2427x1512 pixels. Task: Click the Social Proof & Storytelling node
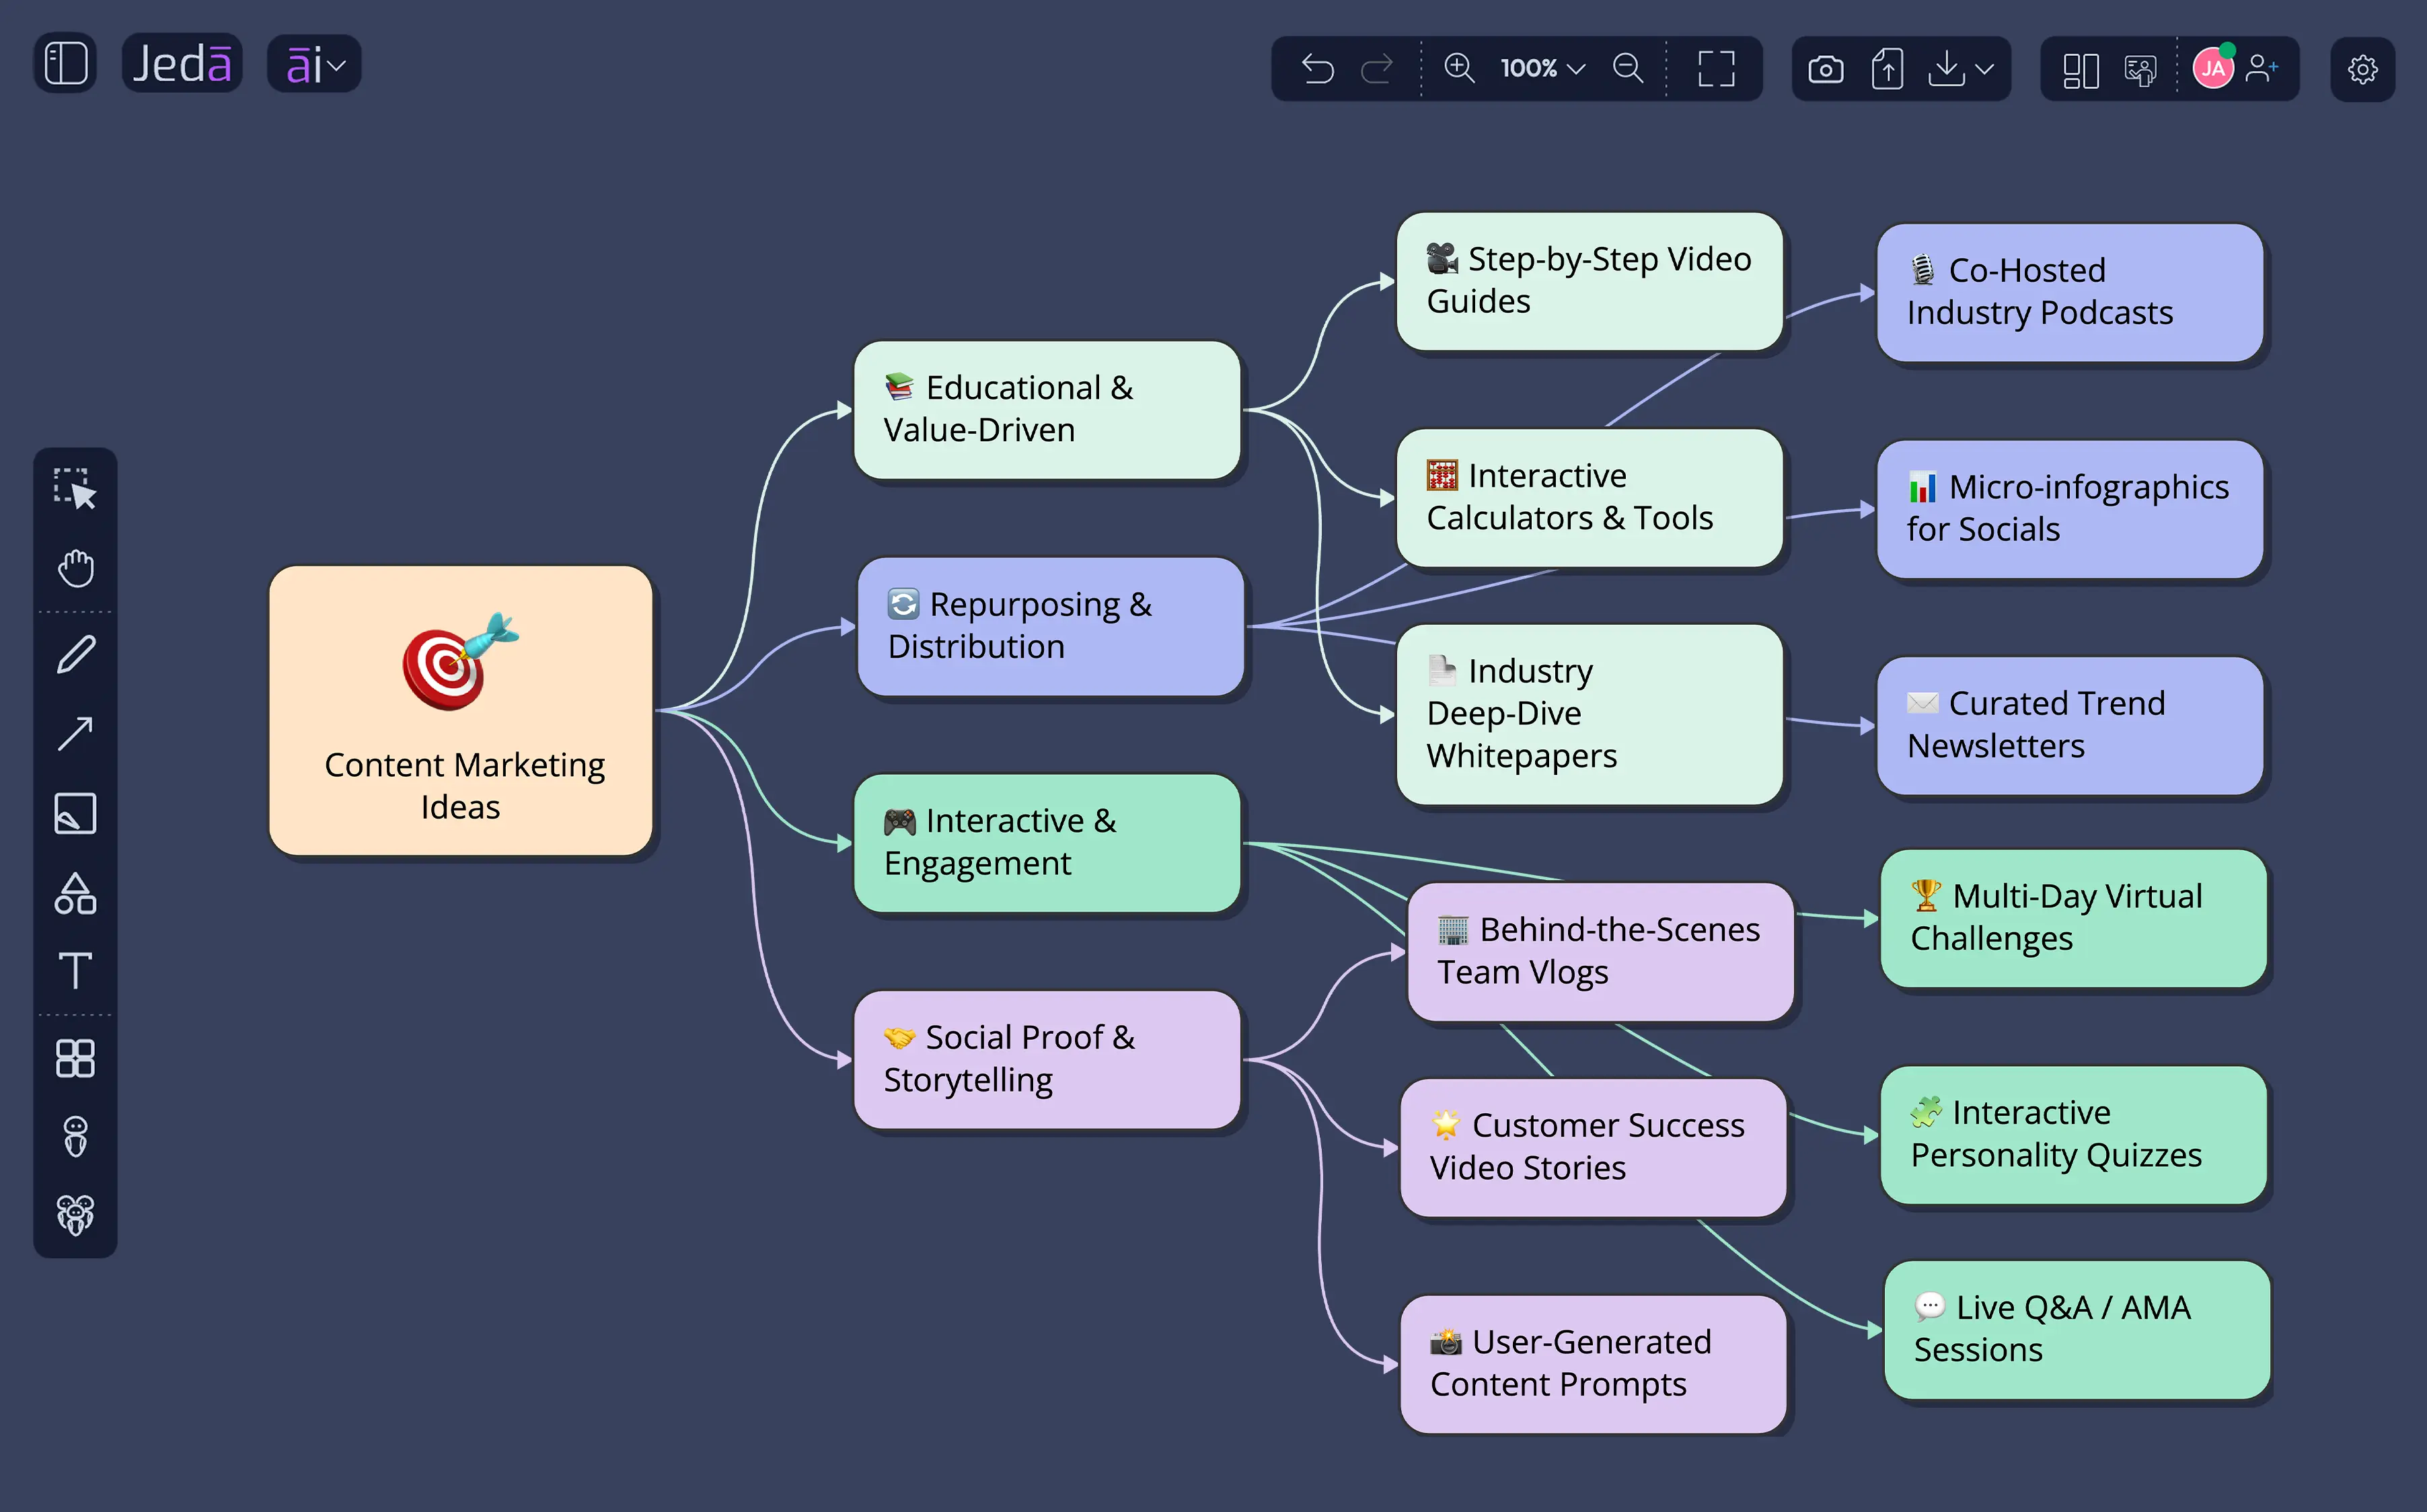tap(1047, 1060)
